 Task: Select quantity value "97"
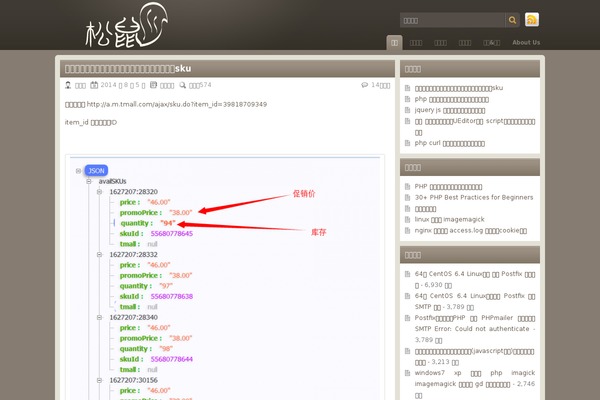click(166, 286)
